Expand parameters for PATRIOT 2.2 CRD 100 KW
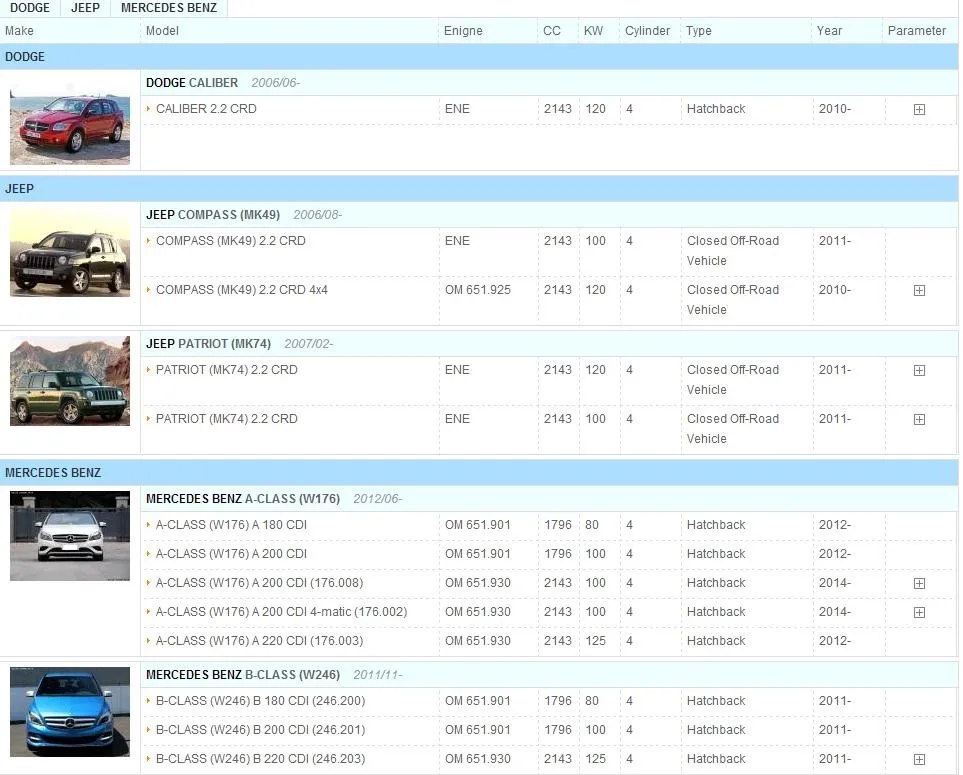The width and height of the screenshot is (963, 775). click(x=919, y=419)
